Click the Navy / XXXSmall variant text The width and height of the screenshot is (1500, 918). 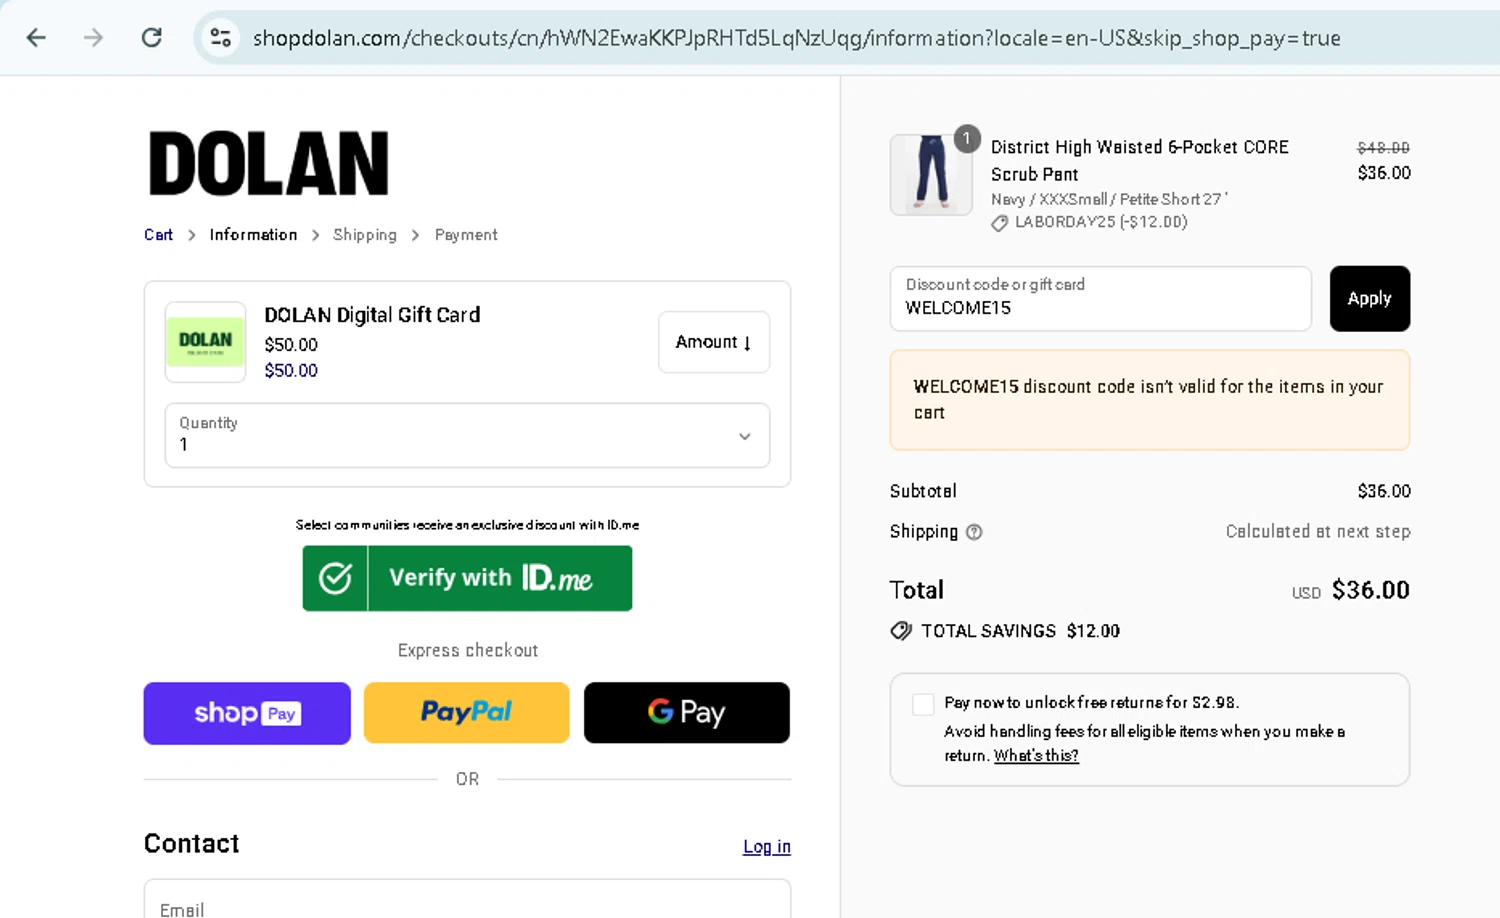1109,199
